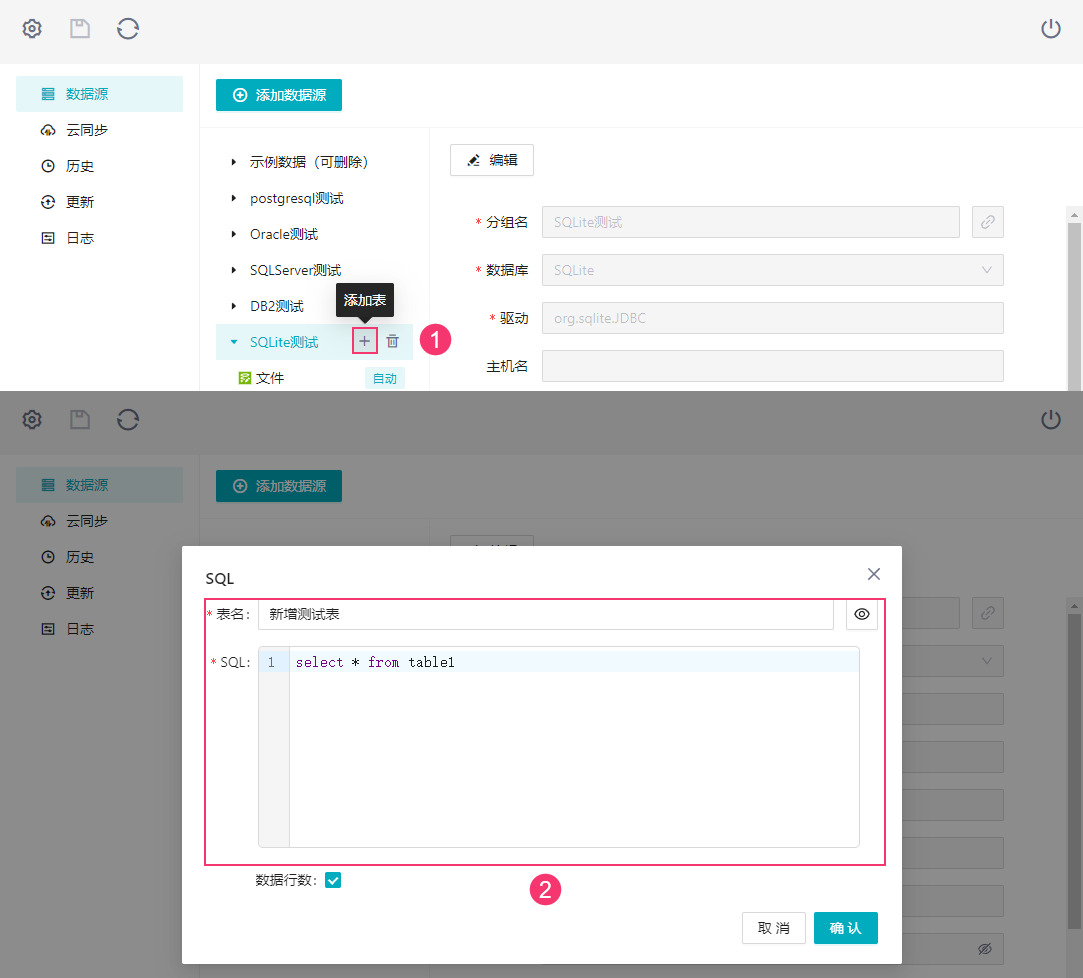Click the save disk icon in top toolbar

80,29
